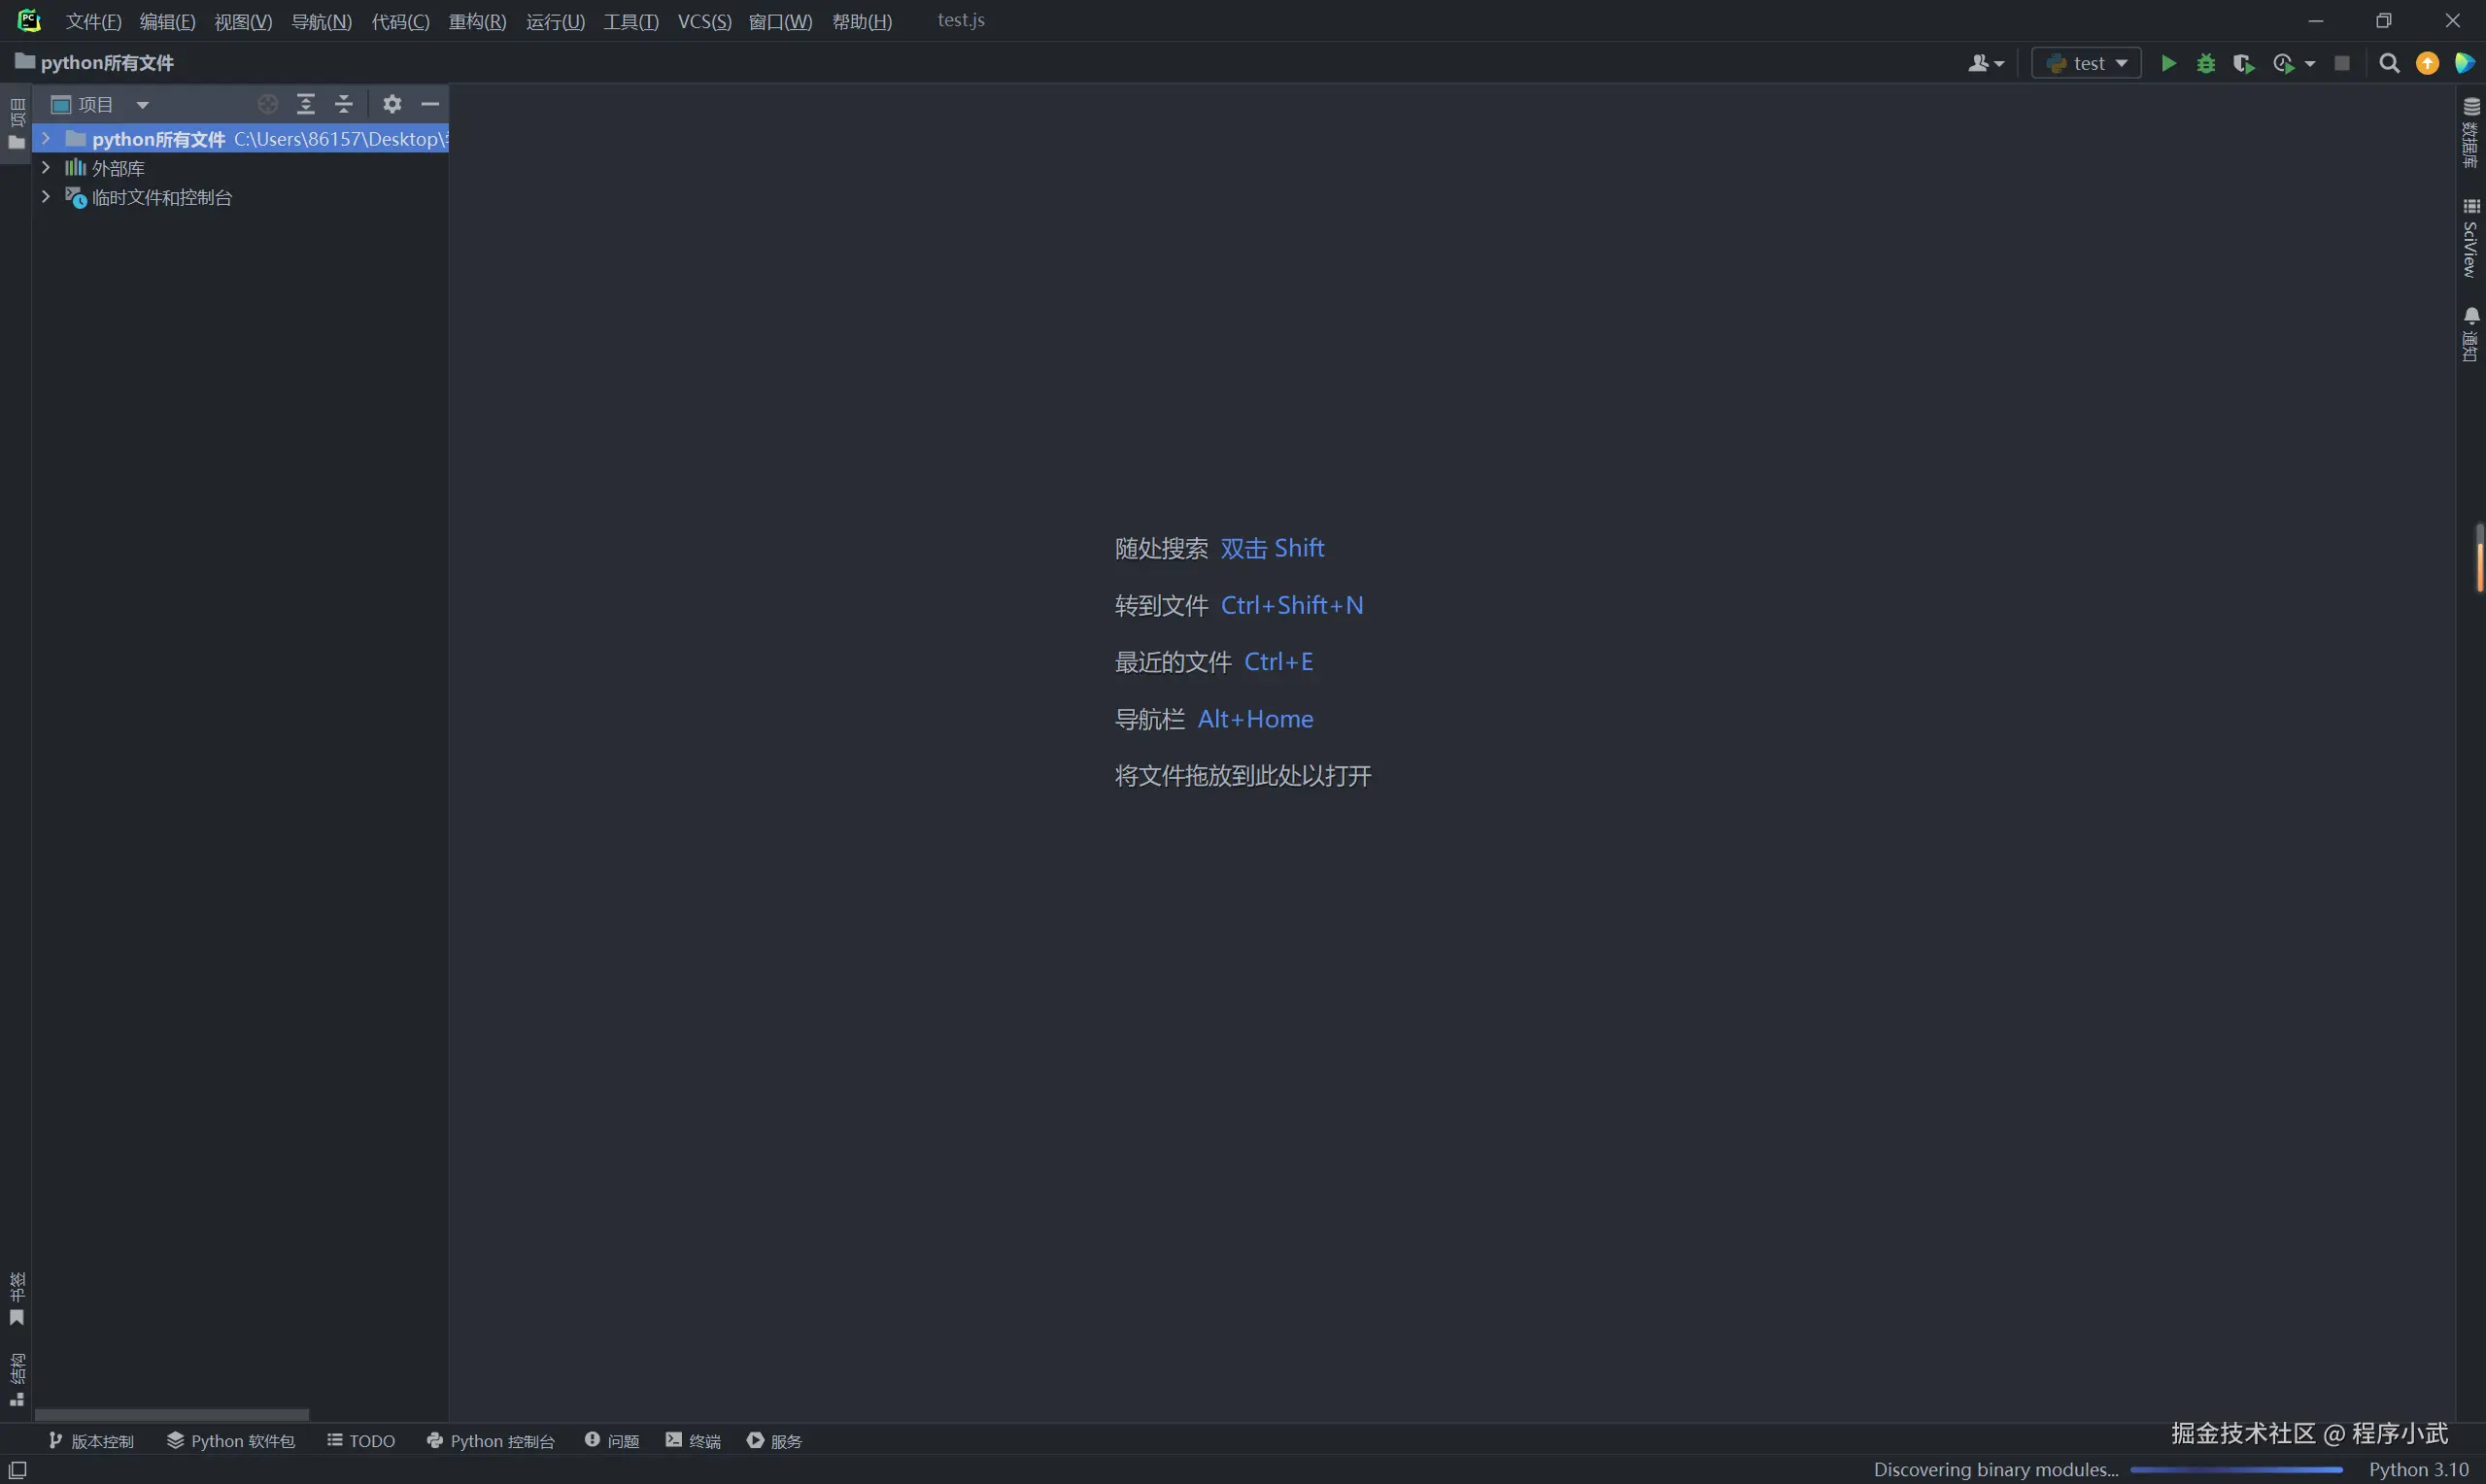Click the green Debug bug icon
Image resolution: width=2486 pixels, height=1484 pixels.
(2205, 63)
